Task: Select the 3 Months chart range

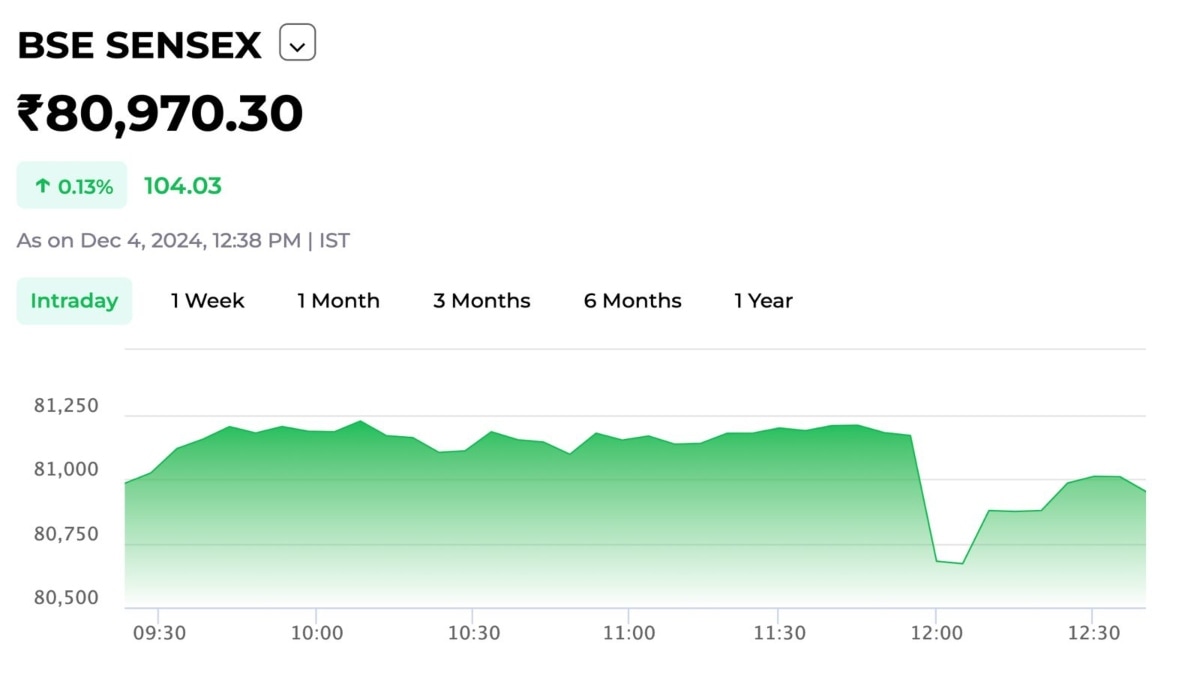Action: point(481,301)
